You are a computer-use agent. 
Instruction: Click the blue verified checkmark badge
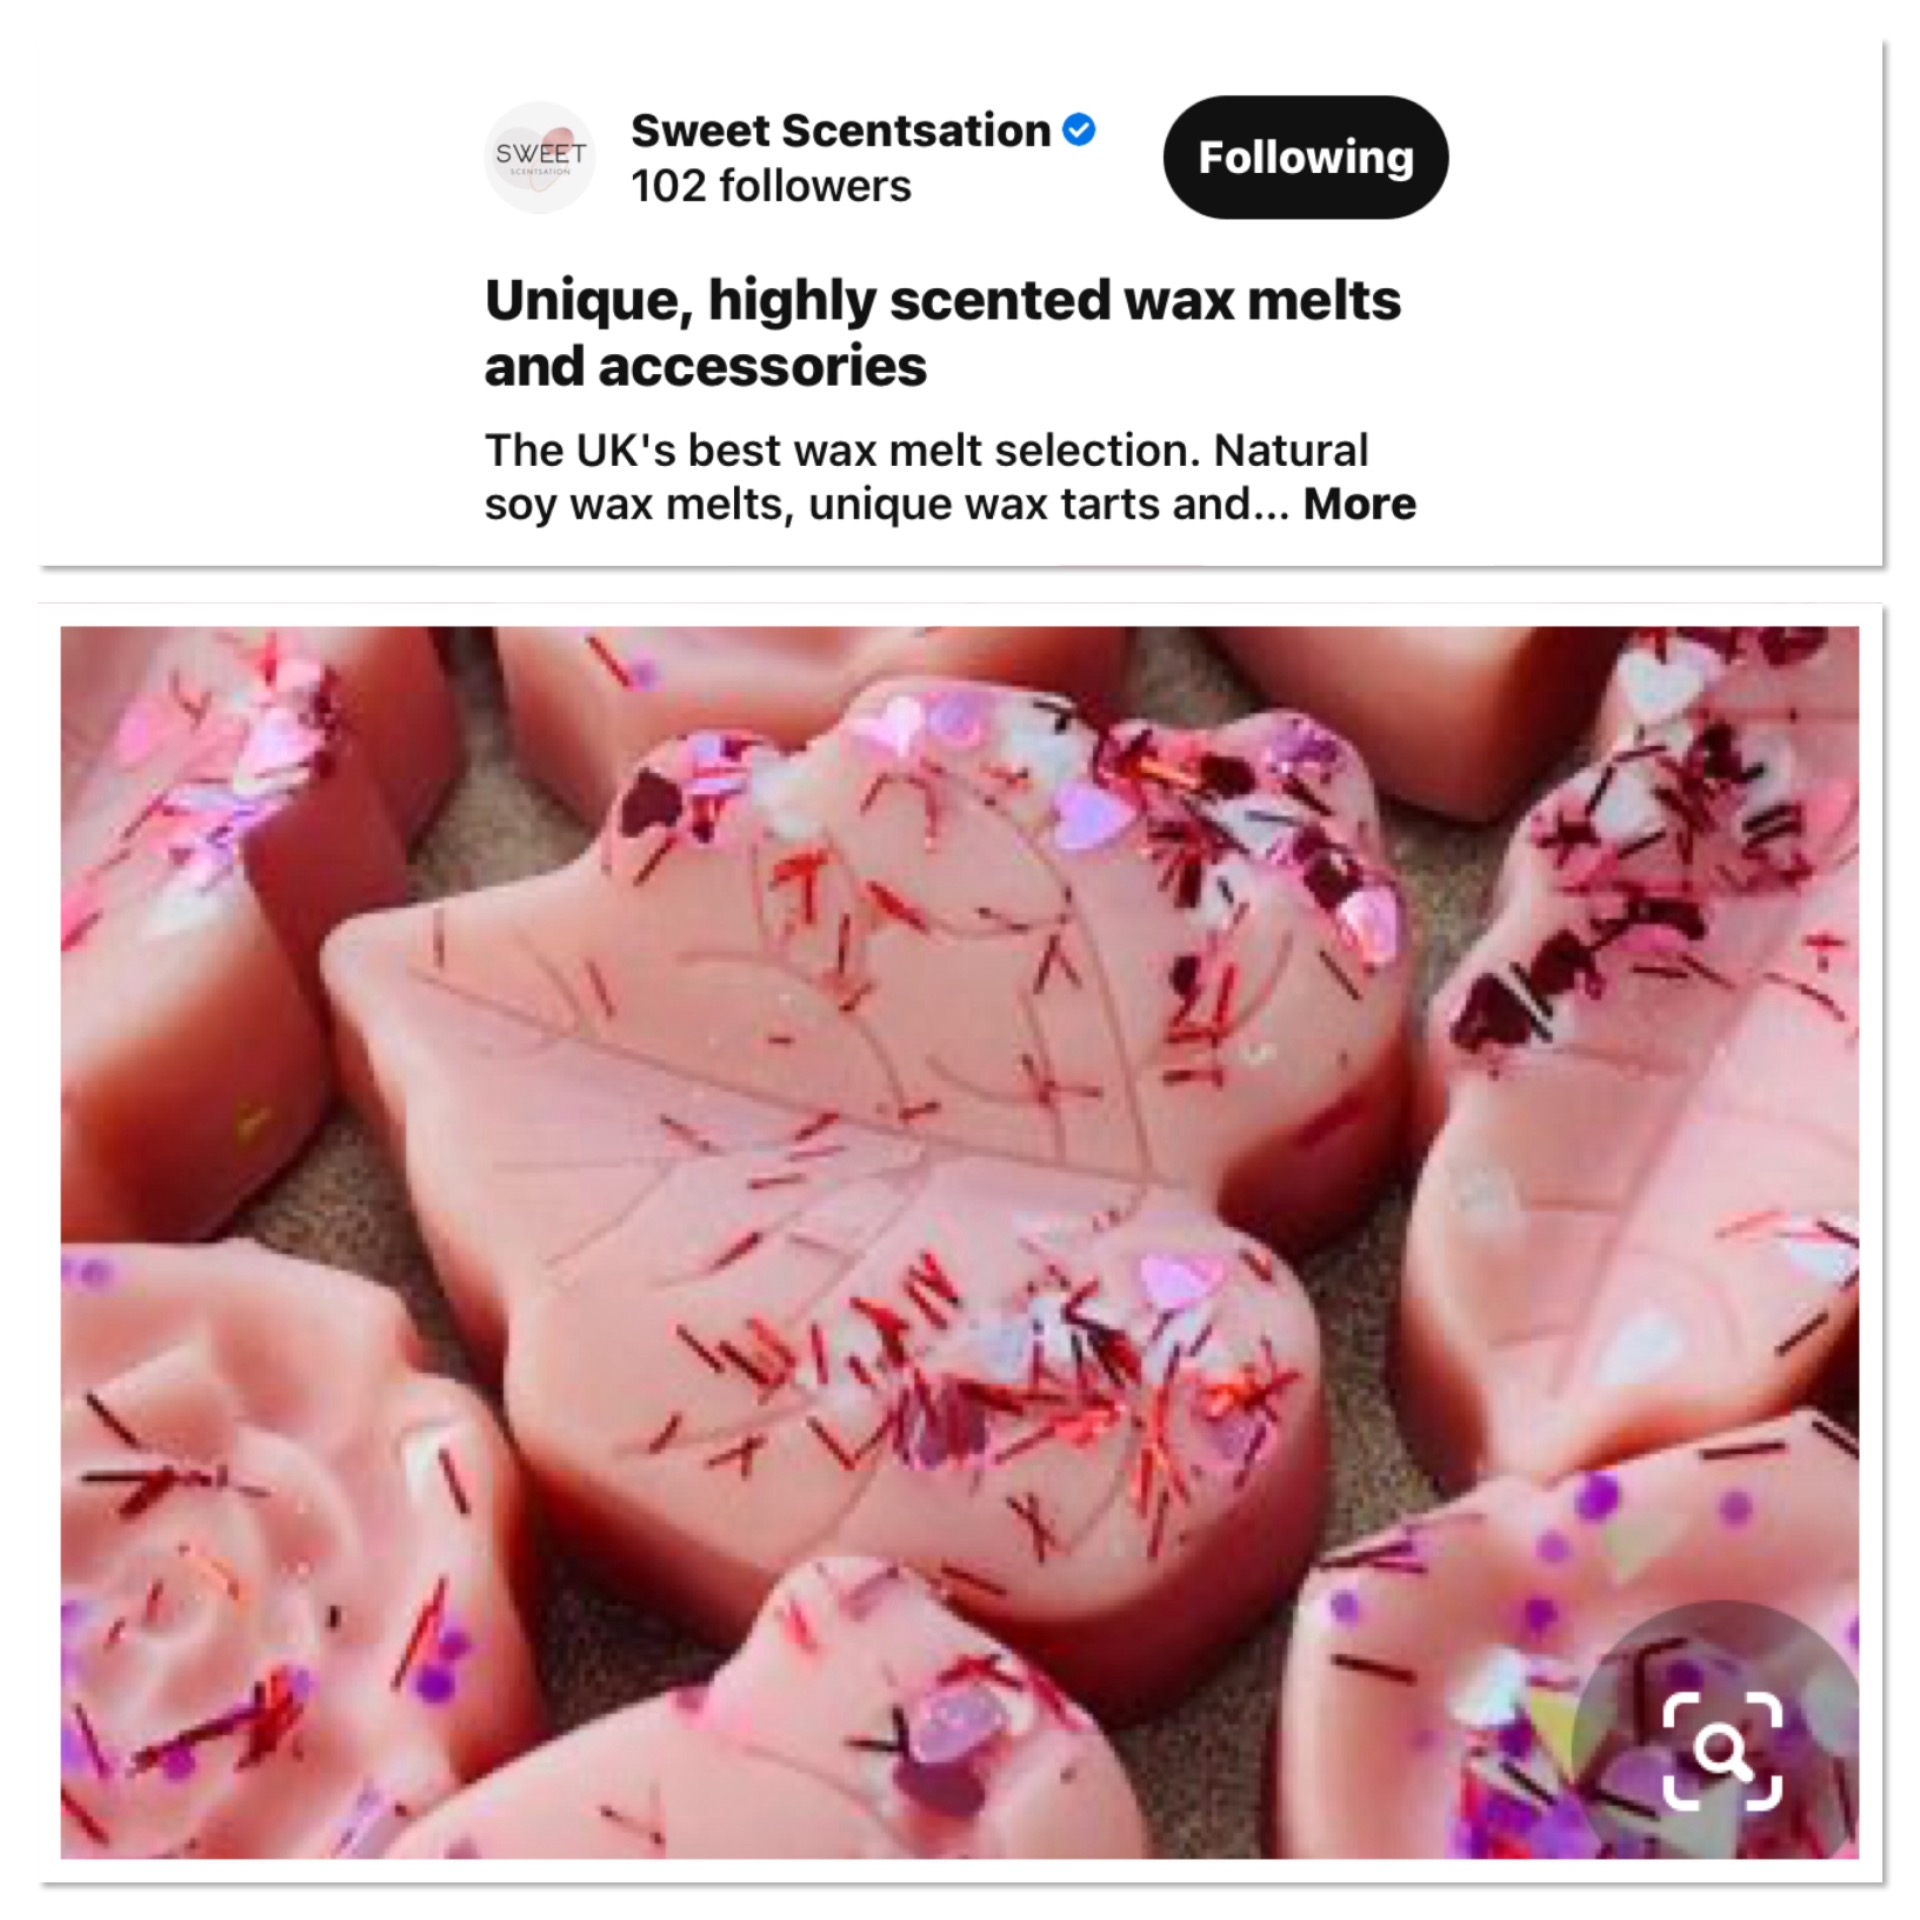coord(1079,130)
